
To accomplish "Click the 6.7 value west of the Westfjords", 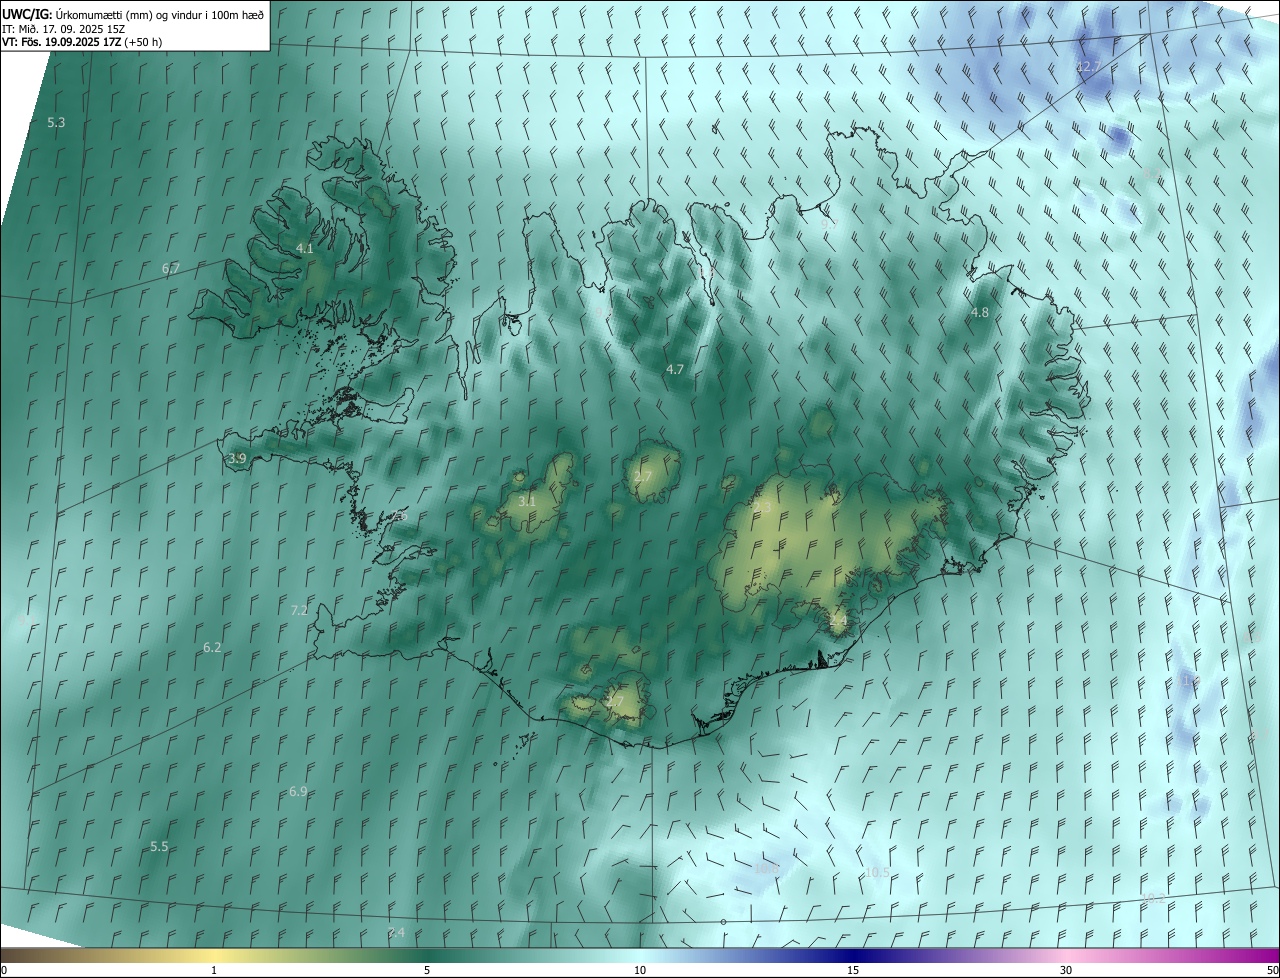I will (171, 268).
